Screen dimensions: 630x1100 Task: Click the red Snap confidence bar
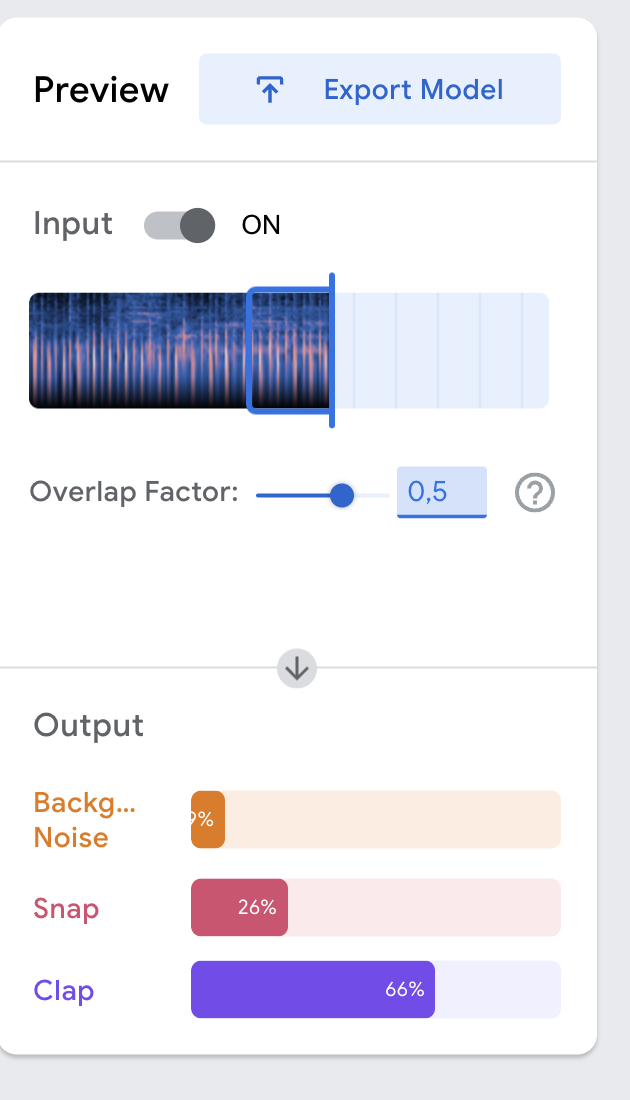pyautogui.click(x=239, y=907)
